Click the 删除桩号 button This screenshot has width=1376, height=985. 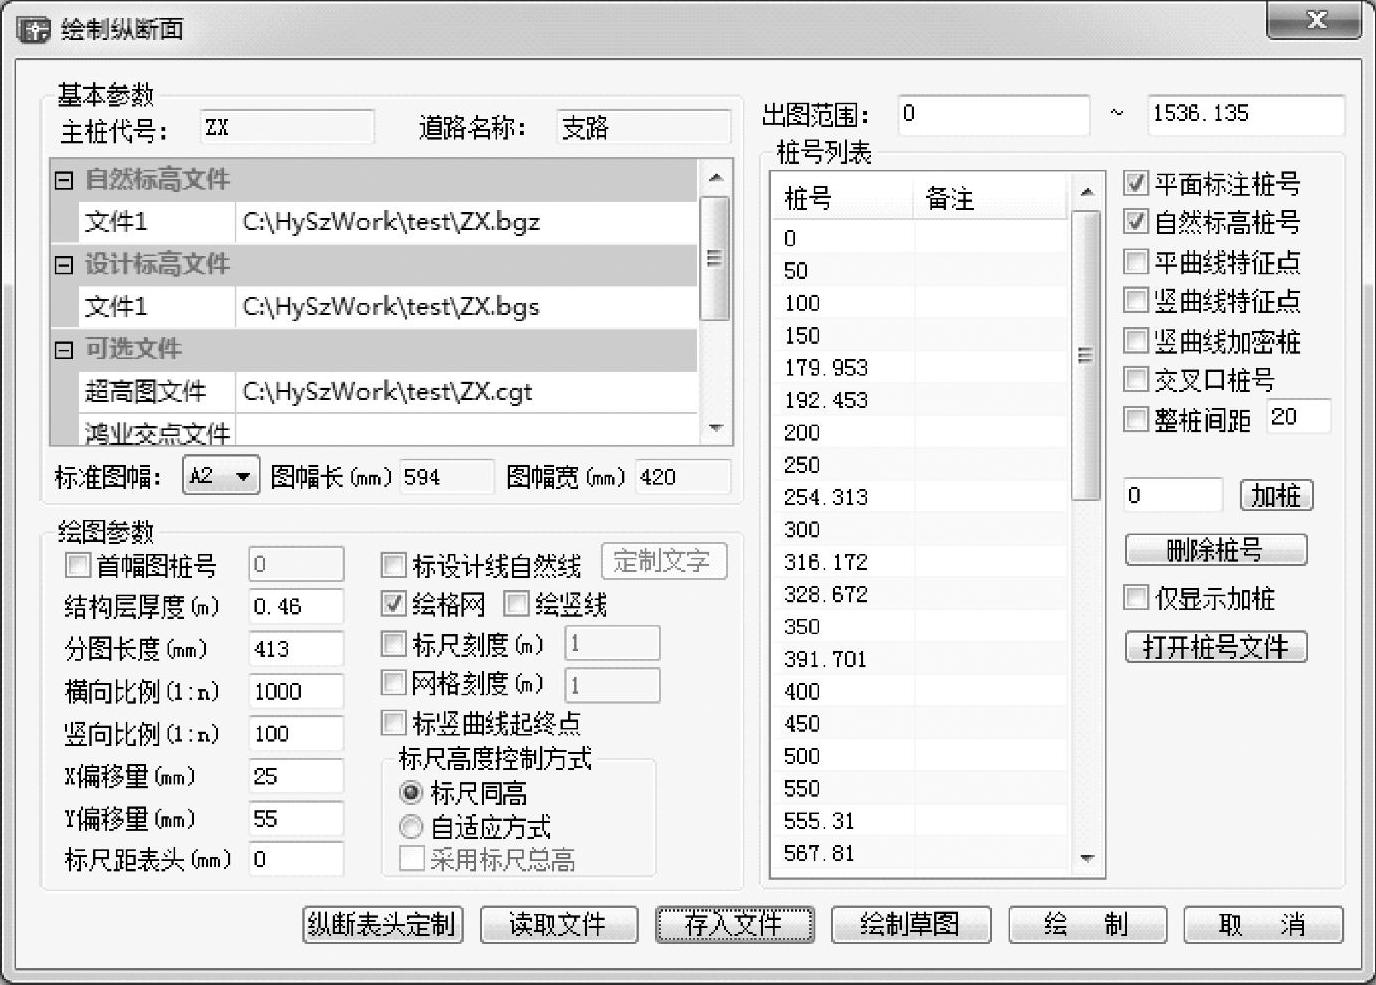(x=1215, y=549)
